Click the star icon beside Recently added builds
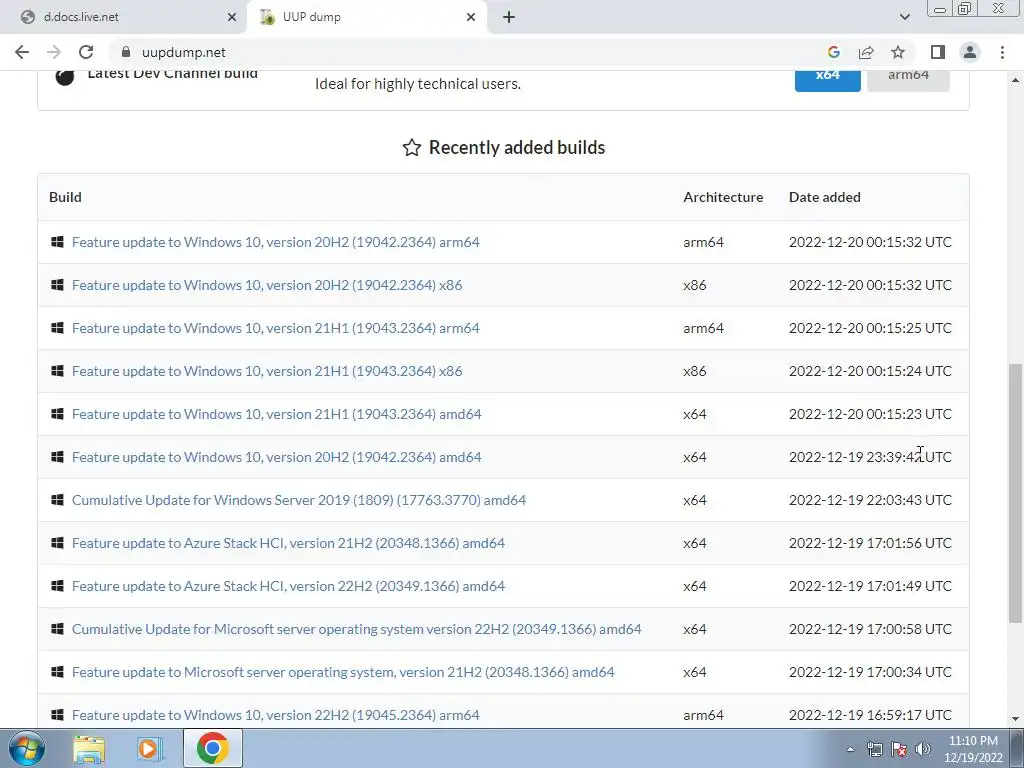Viewport: 1024px width, 768px height. (411, 148)
